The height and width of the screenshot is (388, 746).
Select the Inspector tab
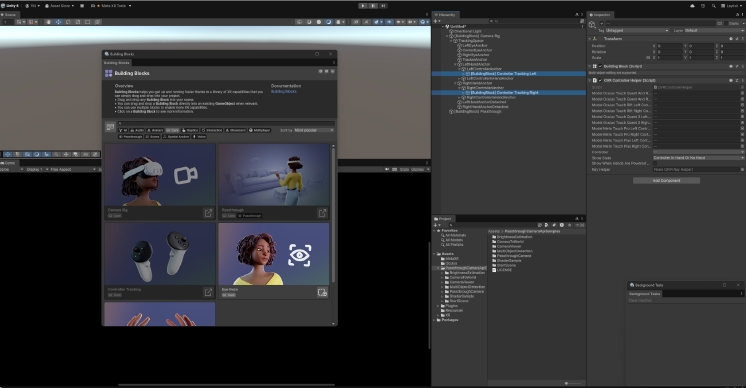[x=600, y=15]
